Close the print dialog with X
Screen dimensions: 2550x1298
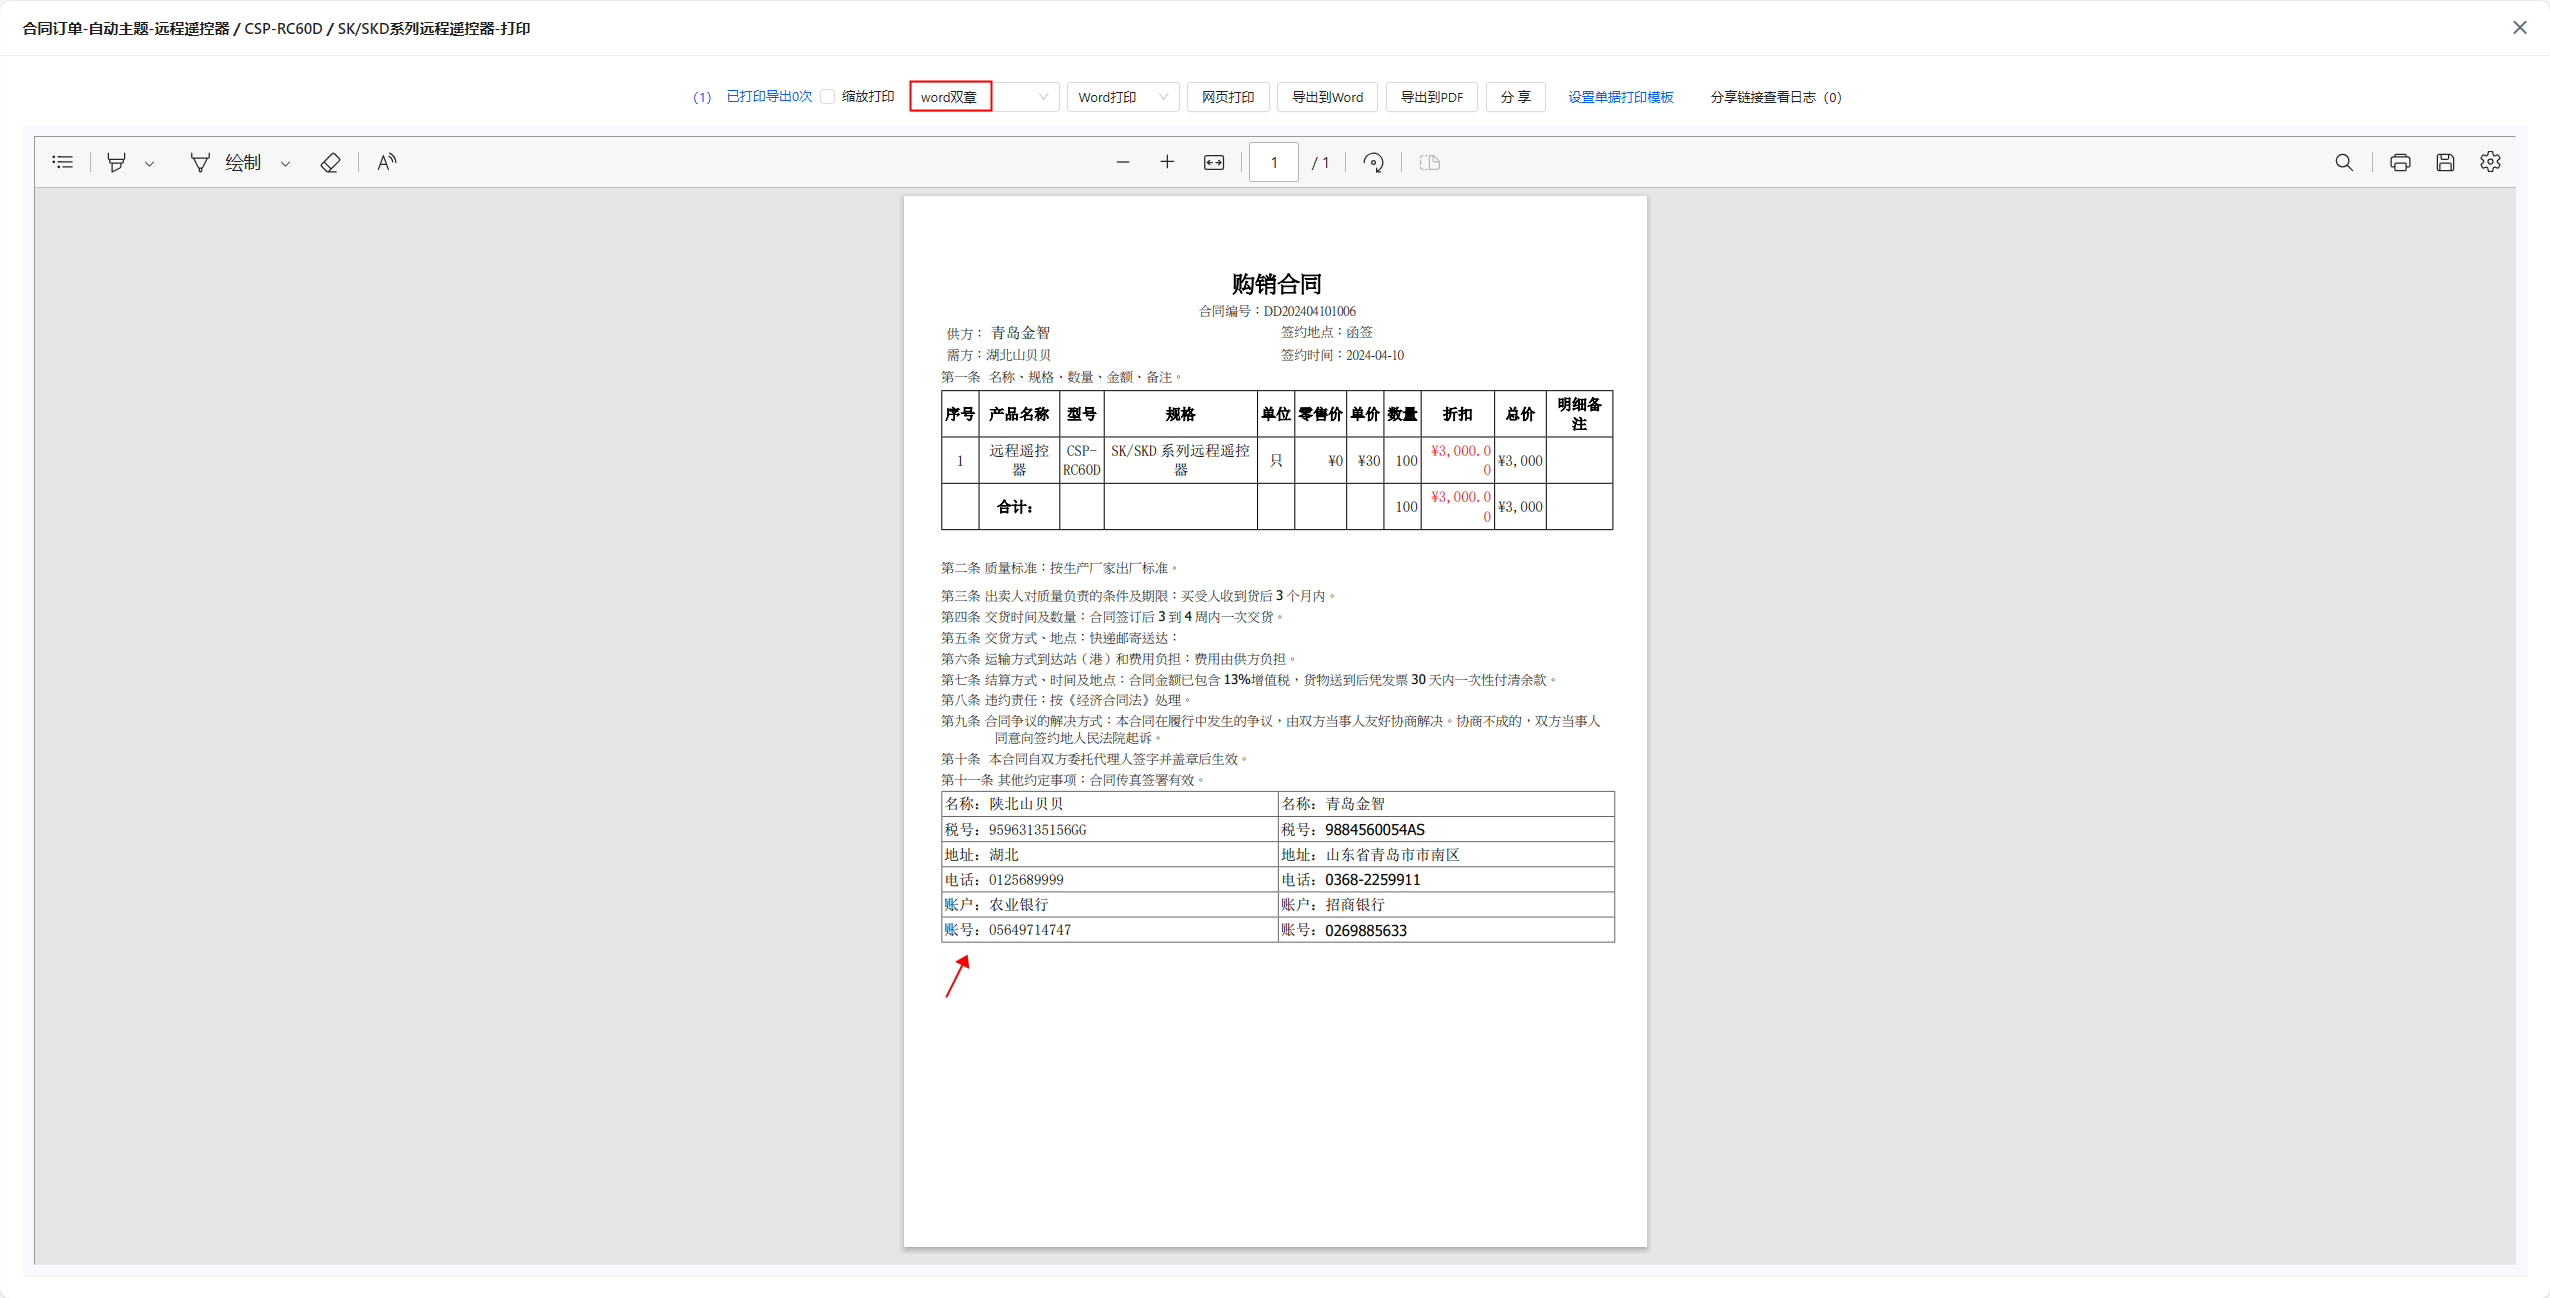coord(2520,28)
